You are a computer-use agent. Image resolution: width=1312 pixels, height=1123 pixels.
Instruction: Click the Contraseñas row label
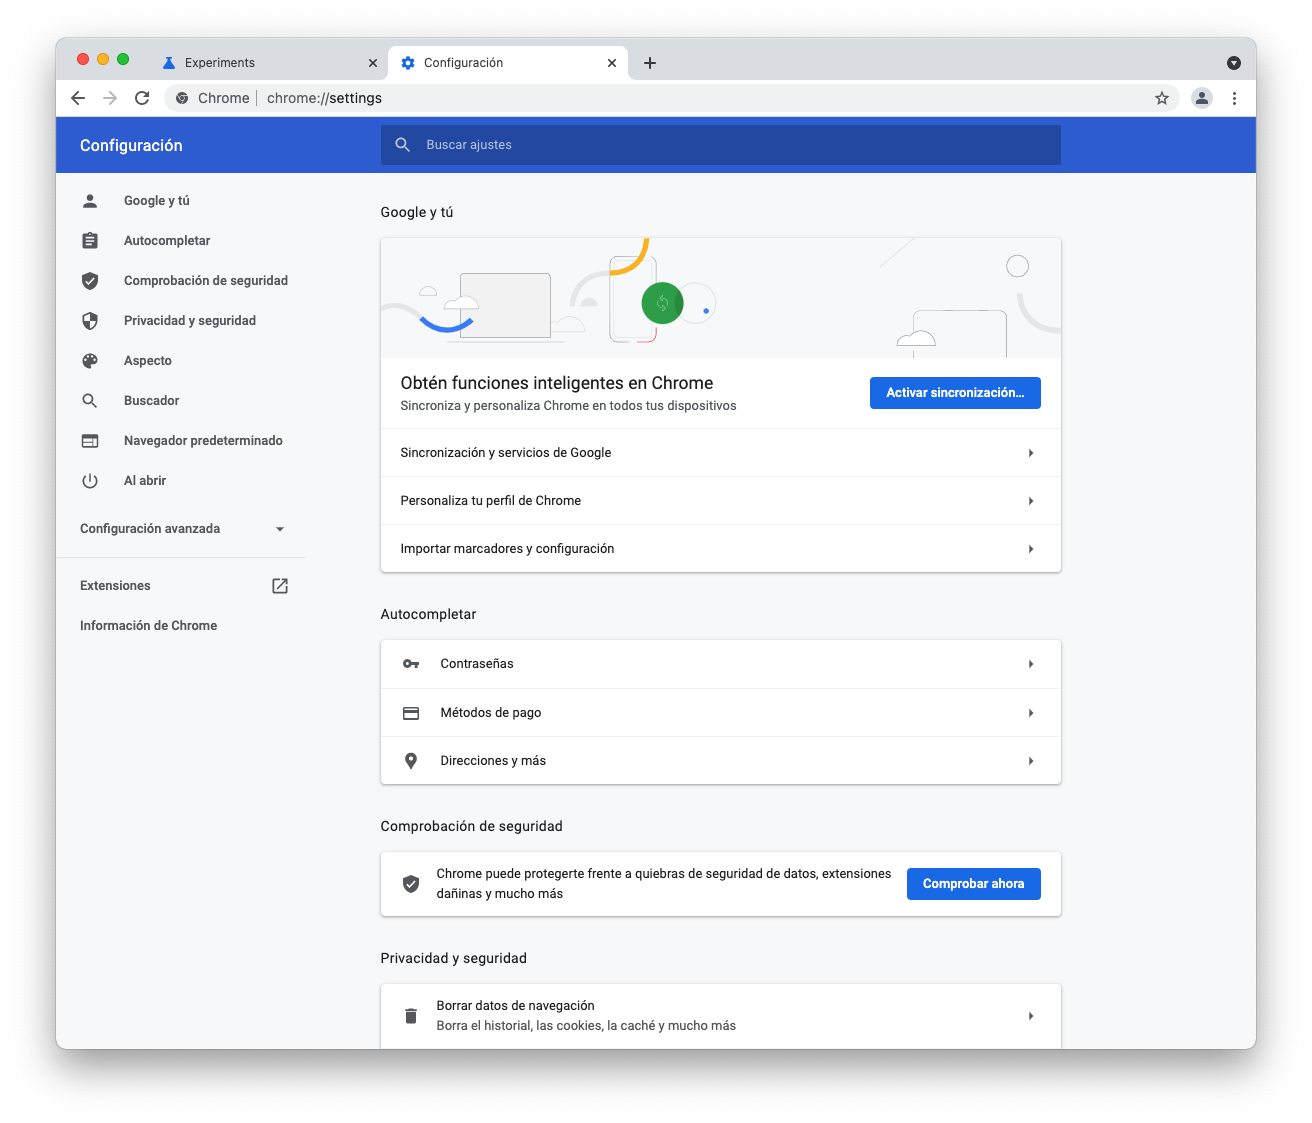pyautogui.click(x=477, y=664)
